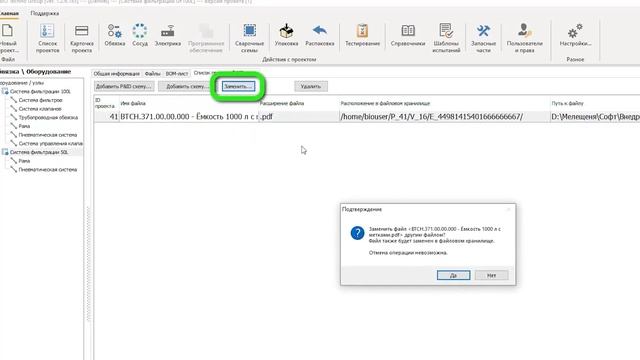This screenshot has width=640, height=360.
Task: Select Рама under Система фильтрации 100L
Action: [x=24, y=126]
